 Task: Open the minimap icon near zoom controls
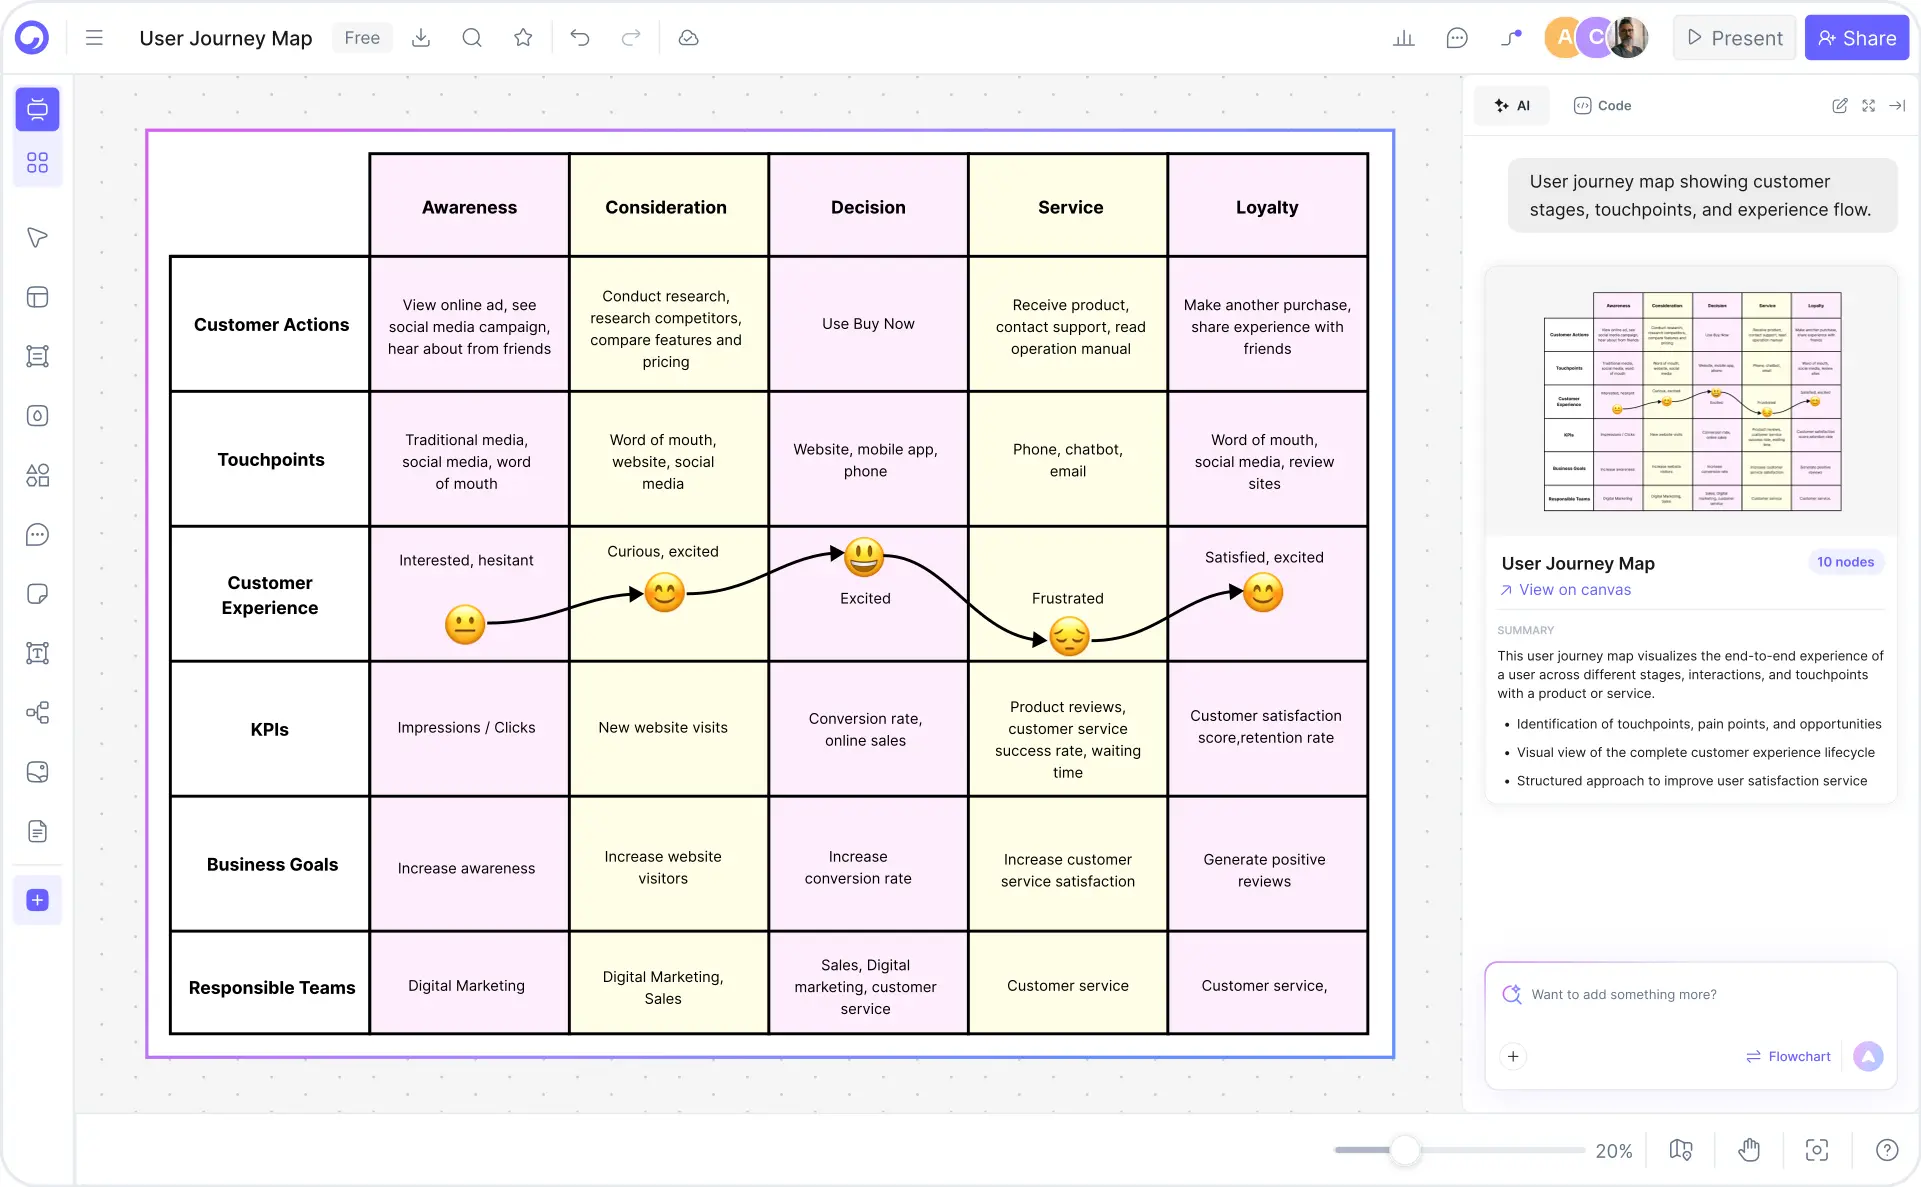click(1680, 1150)
